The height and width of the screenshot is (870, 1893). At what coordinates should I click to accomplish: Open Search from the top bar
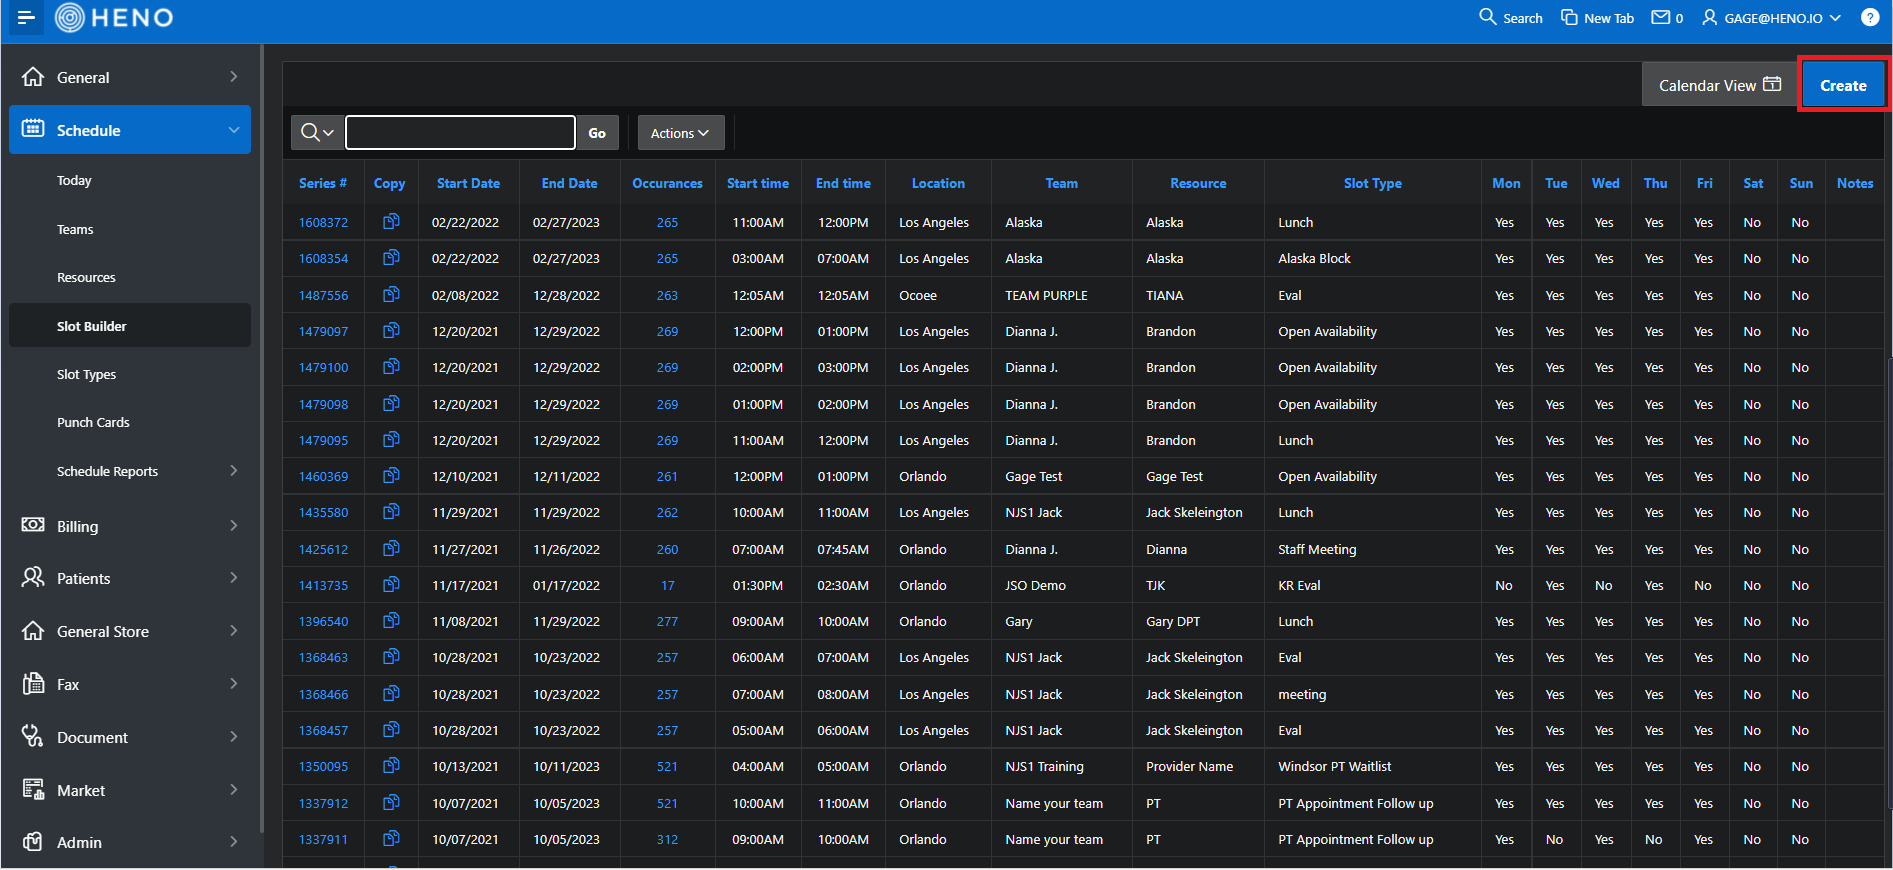[x=1510, y=18]
